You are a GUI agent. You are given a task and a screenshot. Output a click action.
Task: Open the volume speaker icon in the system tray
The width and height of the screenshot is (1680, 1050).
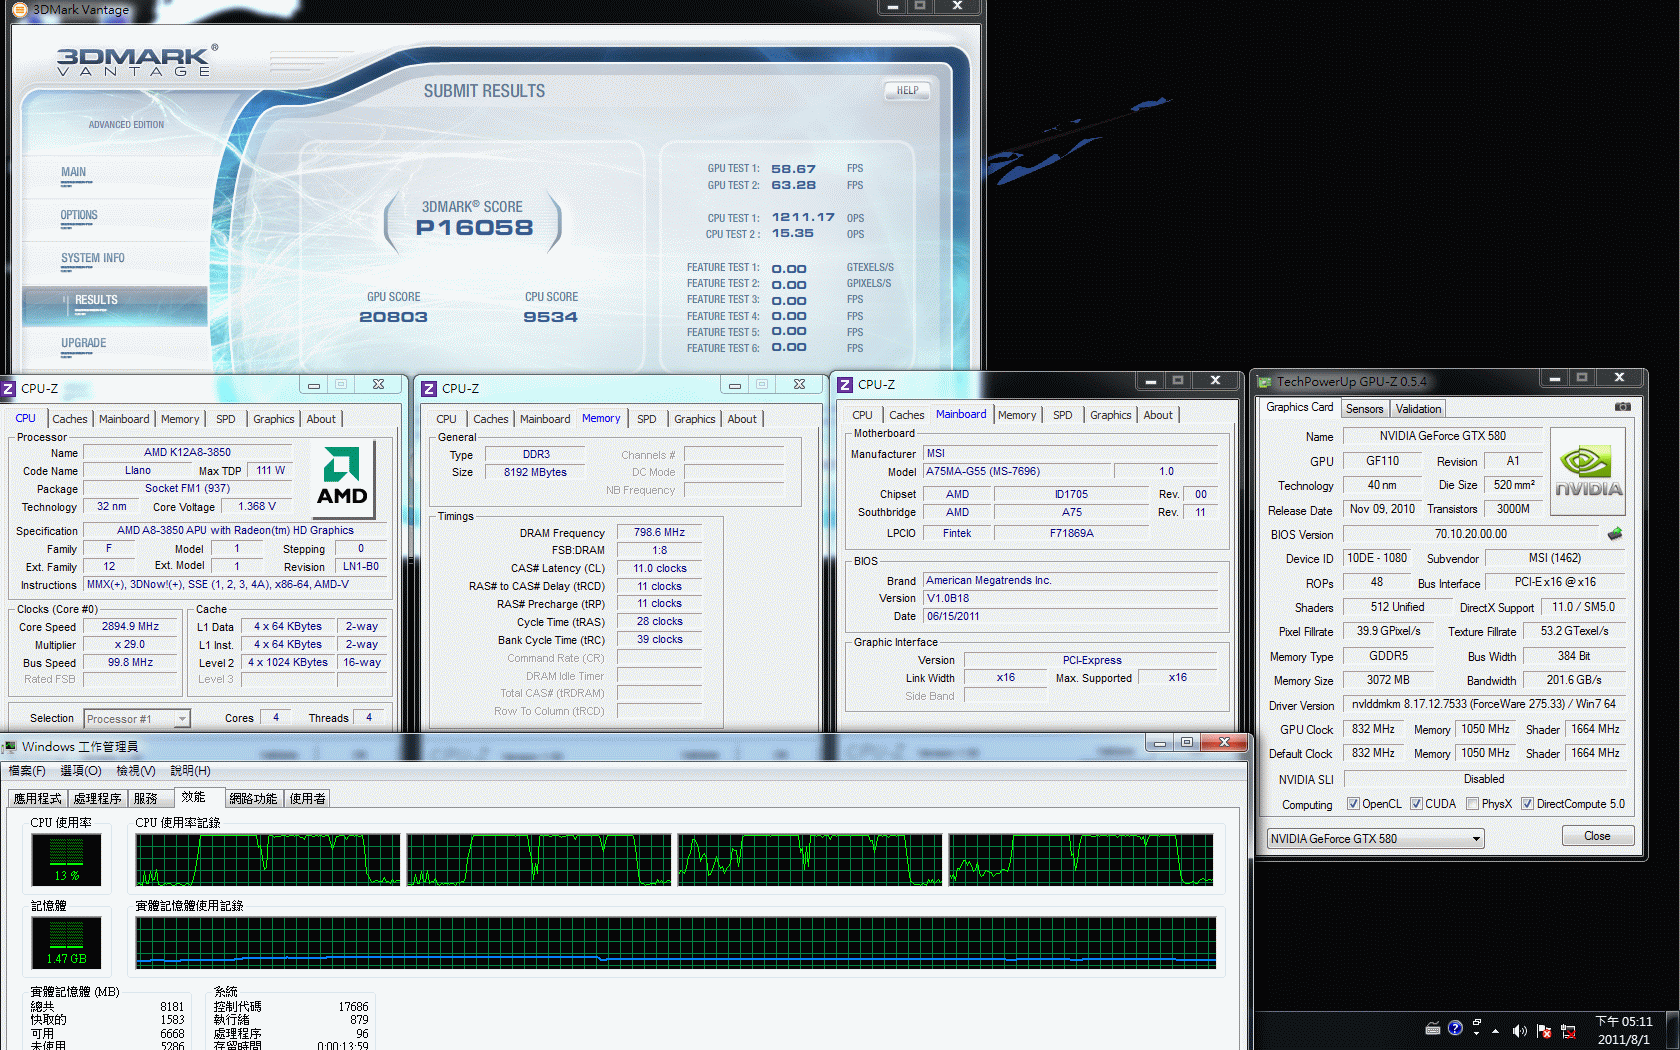(x=1519, y=1031)
